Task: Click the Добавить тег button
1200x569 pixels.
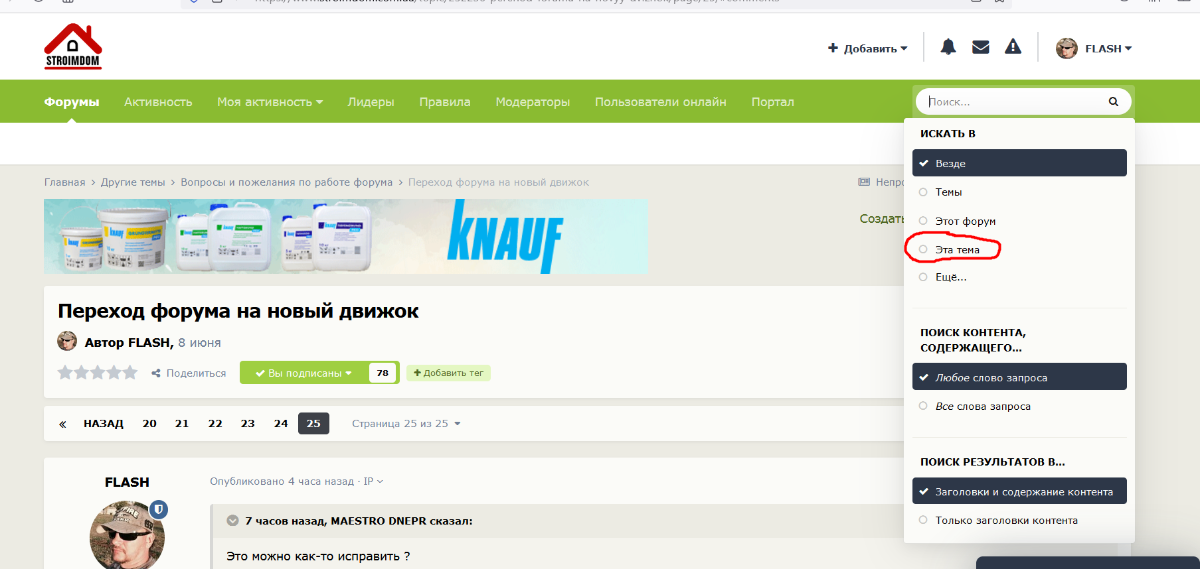Action: pyautogui.click(x=448, y=373)
